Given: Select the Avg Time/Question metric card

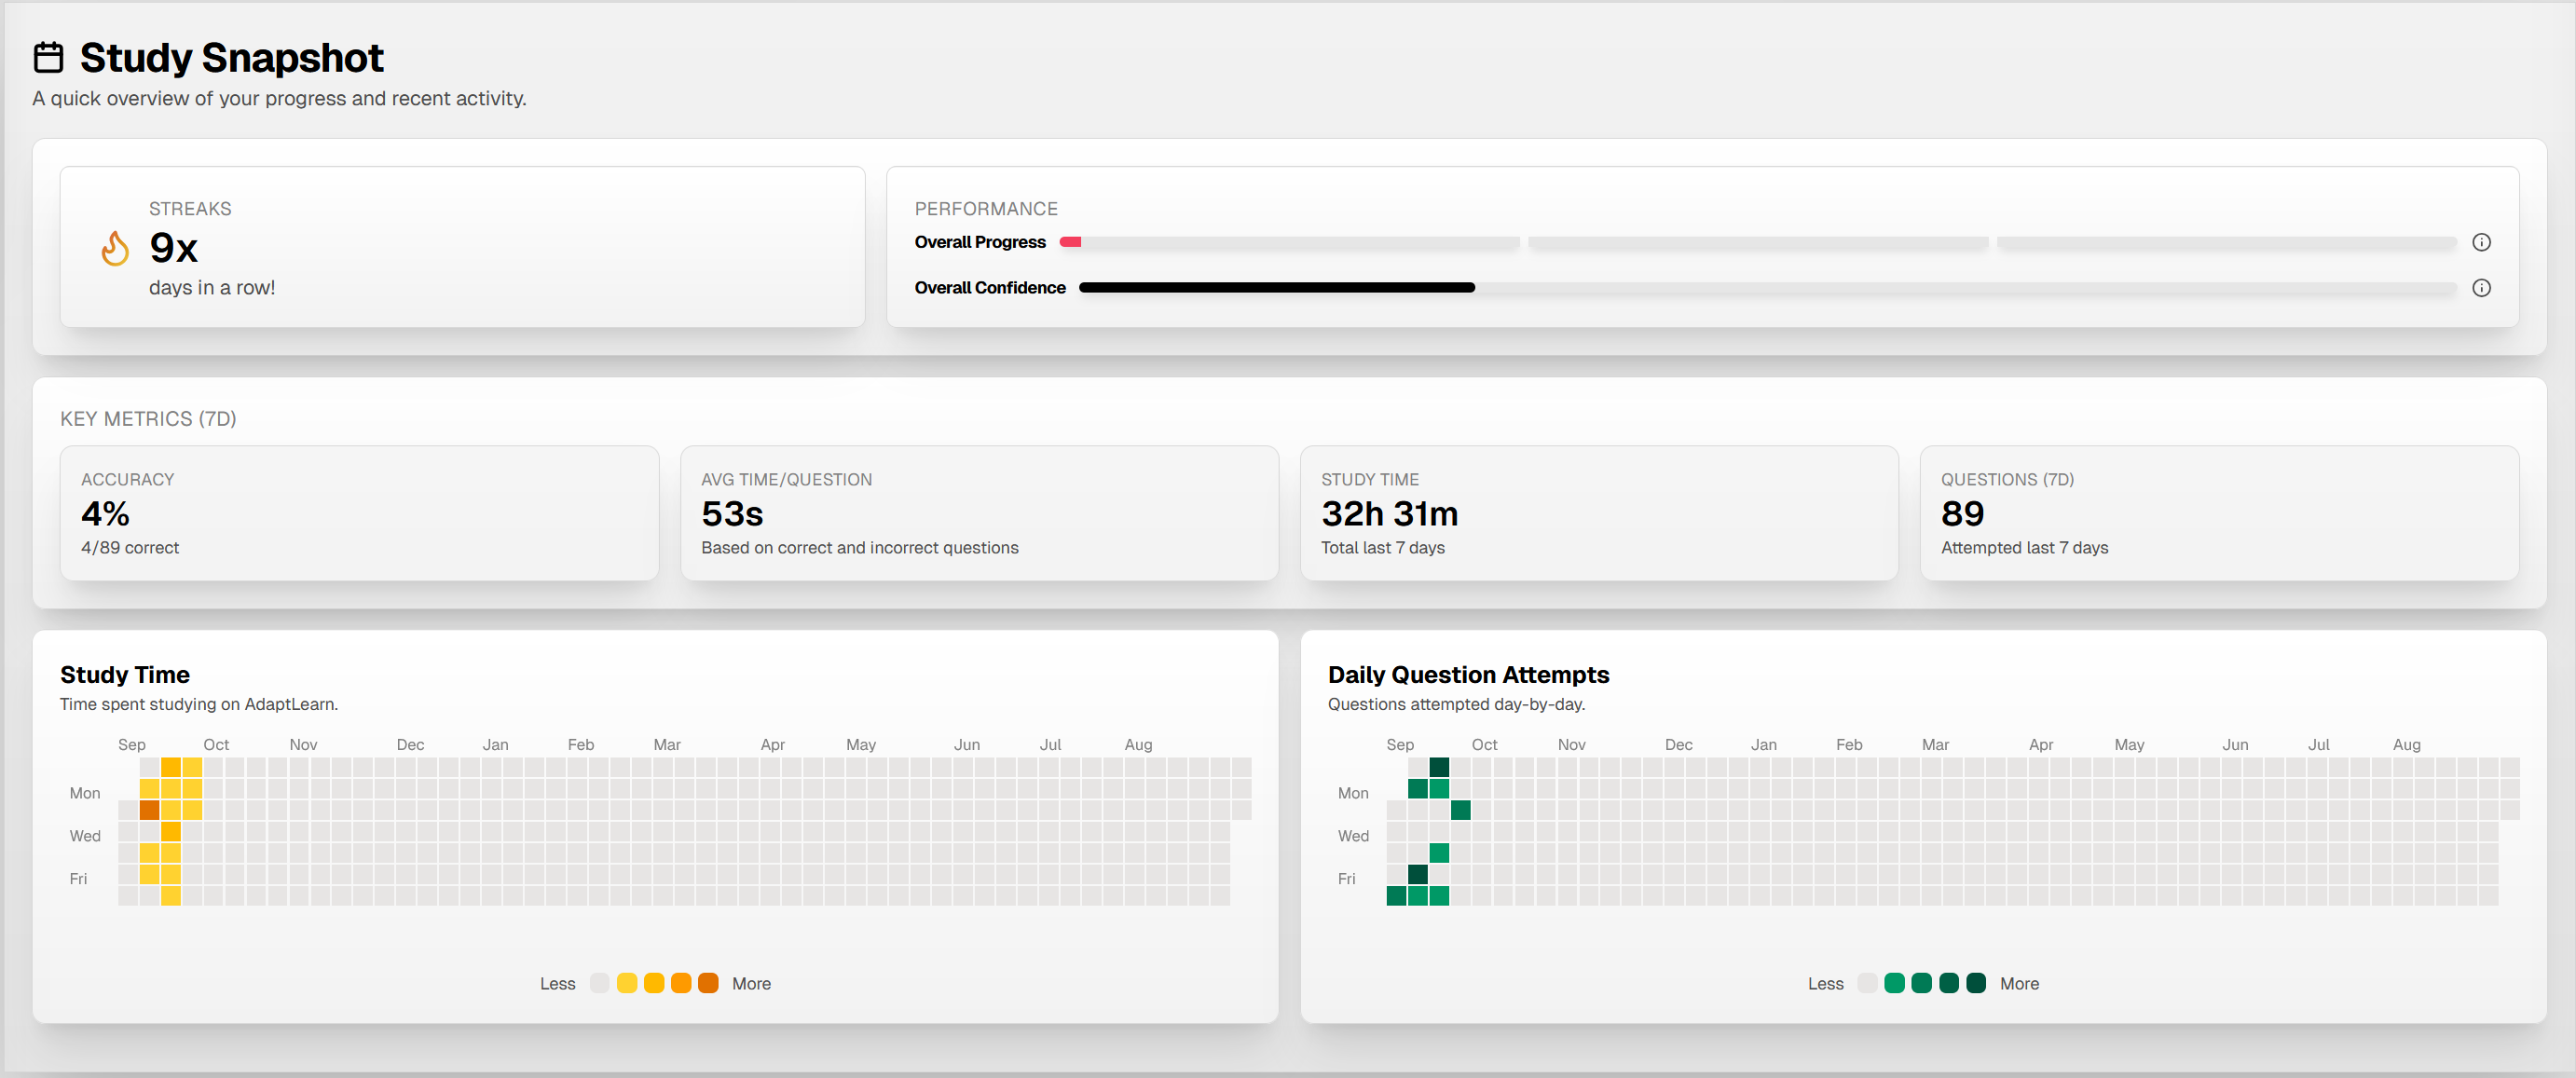Looking at the screenshot, I should (979, 513).
